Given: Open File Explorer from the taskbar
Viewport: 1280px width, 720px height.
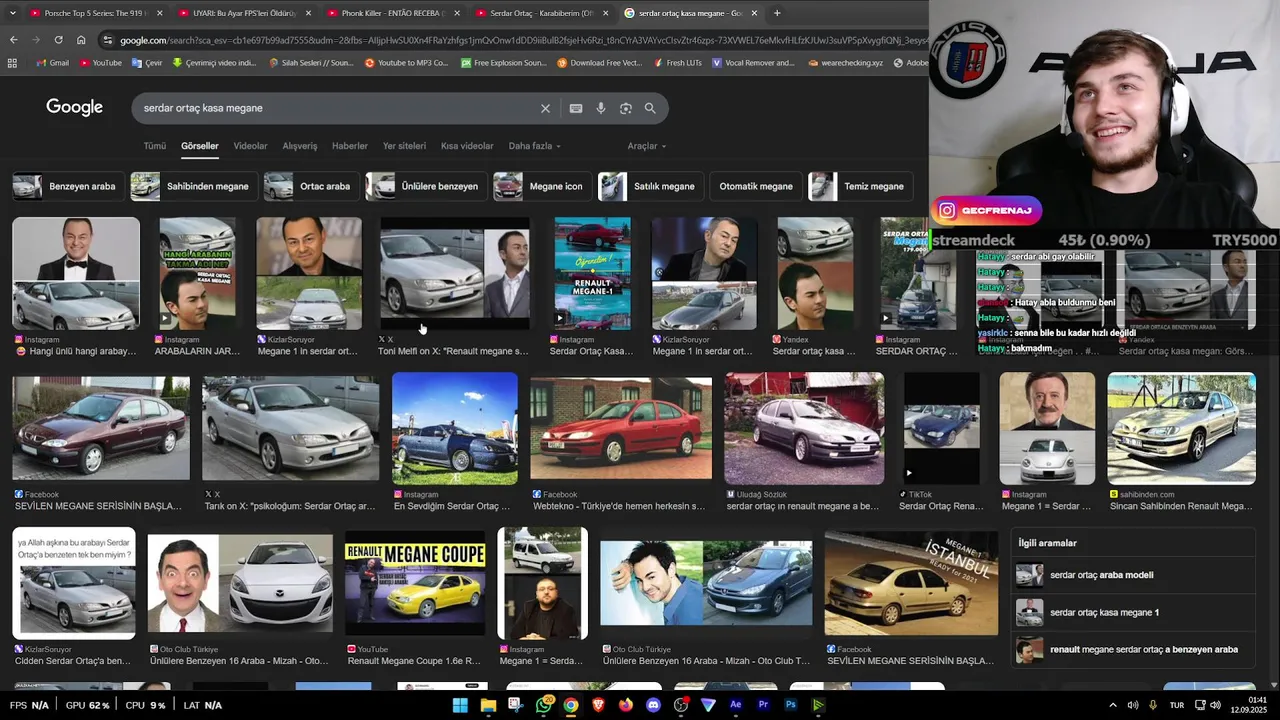Looking at the screenshot, I should pos(488,705).
